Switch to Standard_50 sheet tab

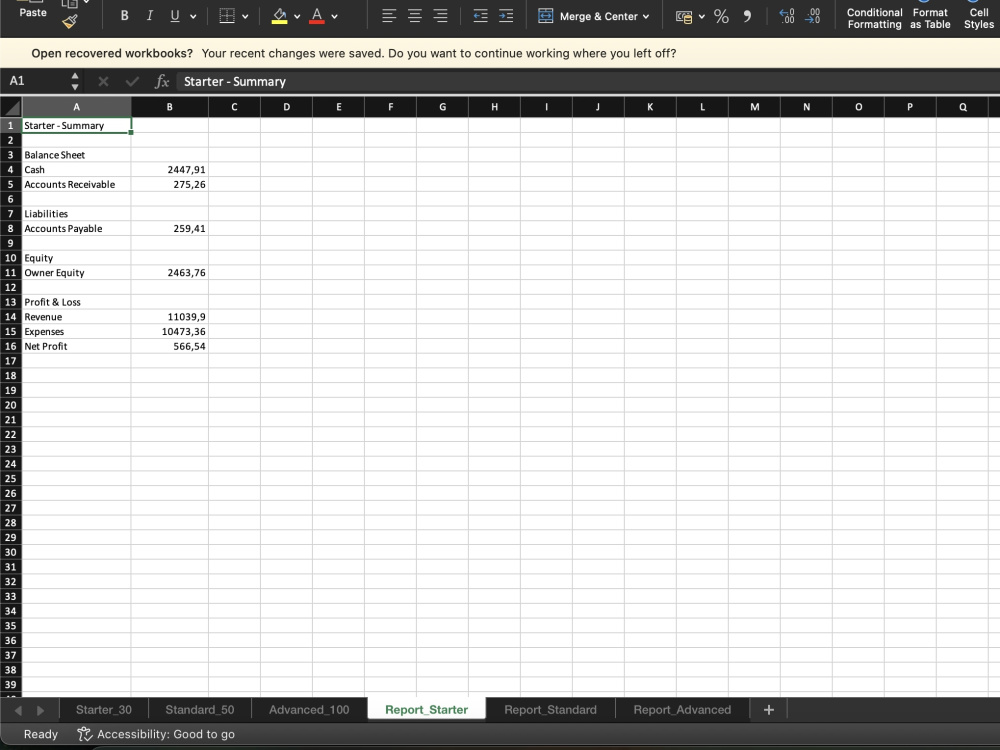coord(200,710)
